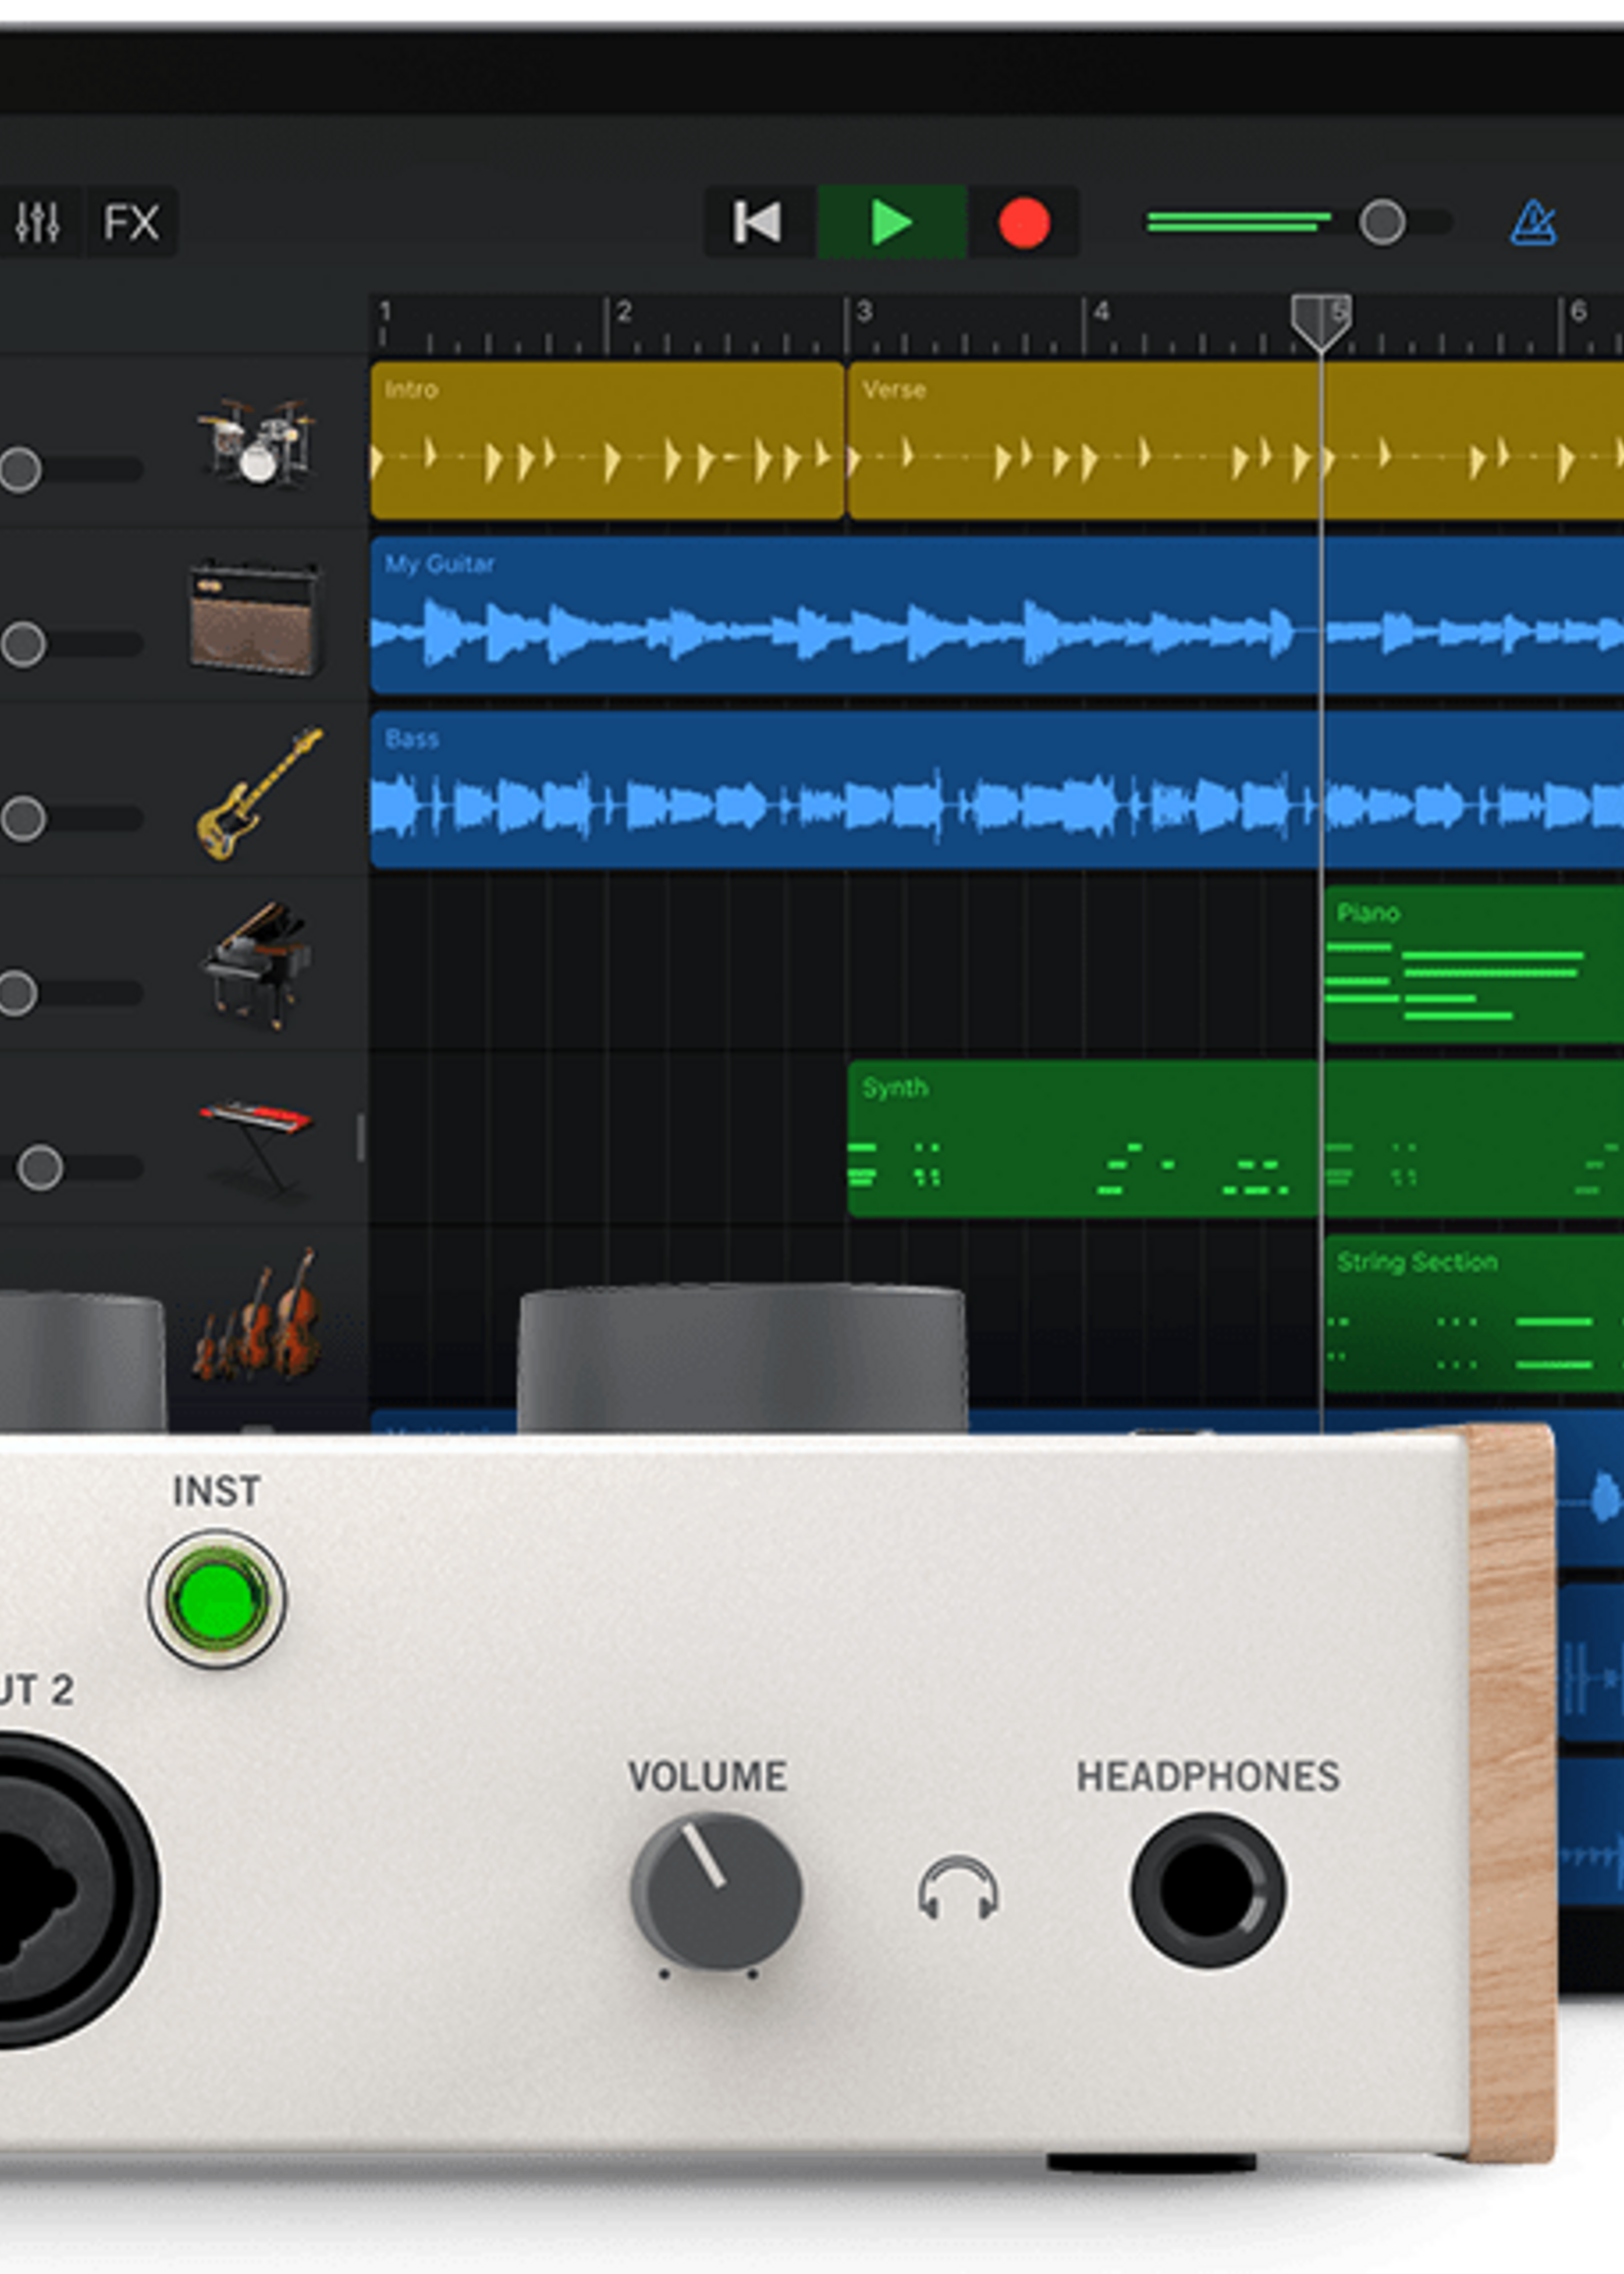This screenshot has height=2274, width=1624.
Task: Go to beginning with the rewind button
Action: point(758,222)
